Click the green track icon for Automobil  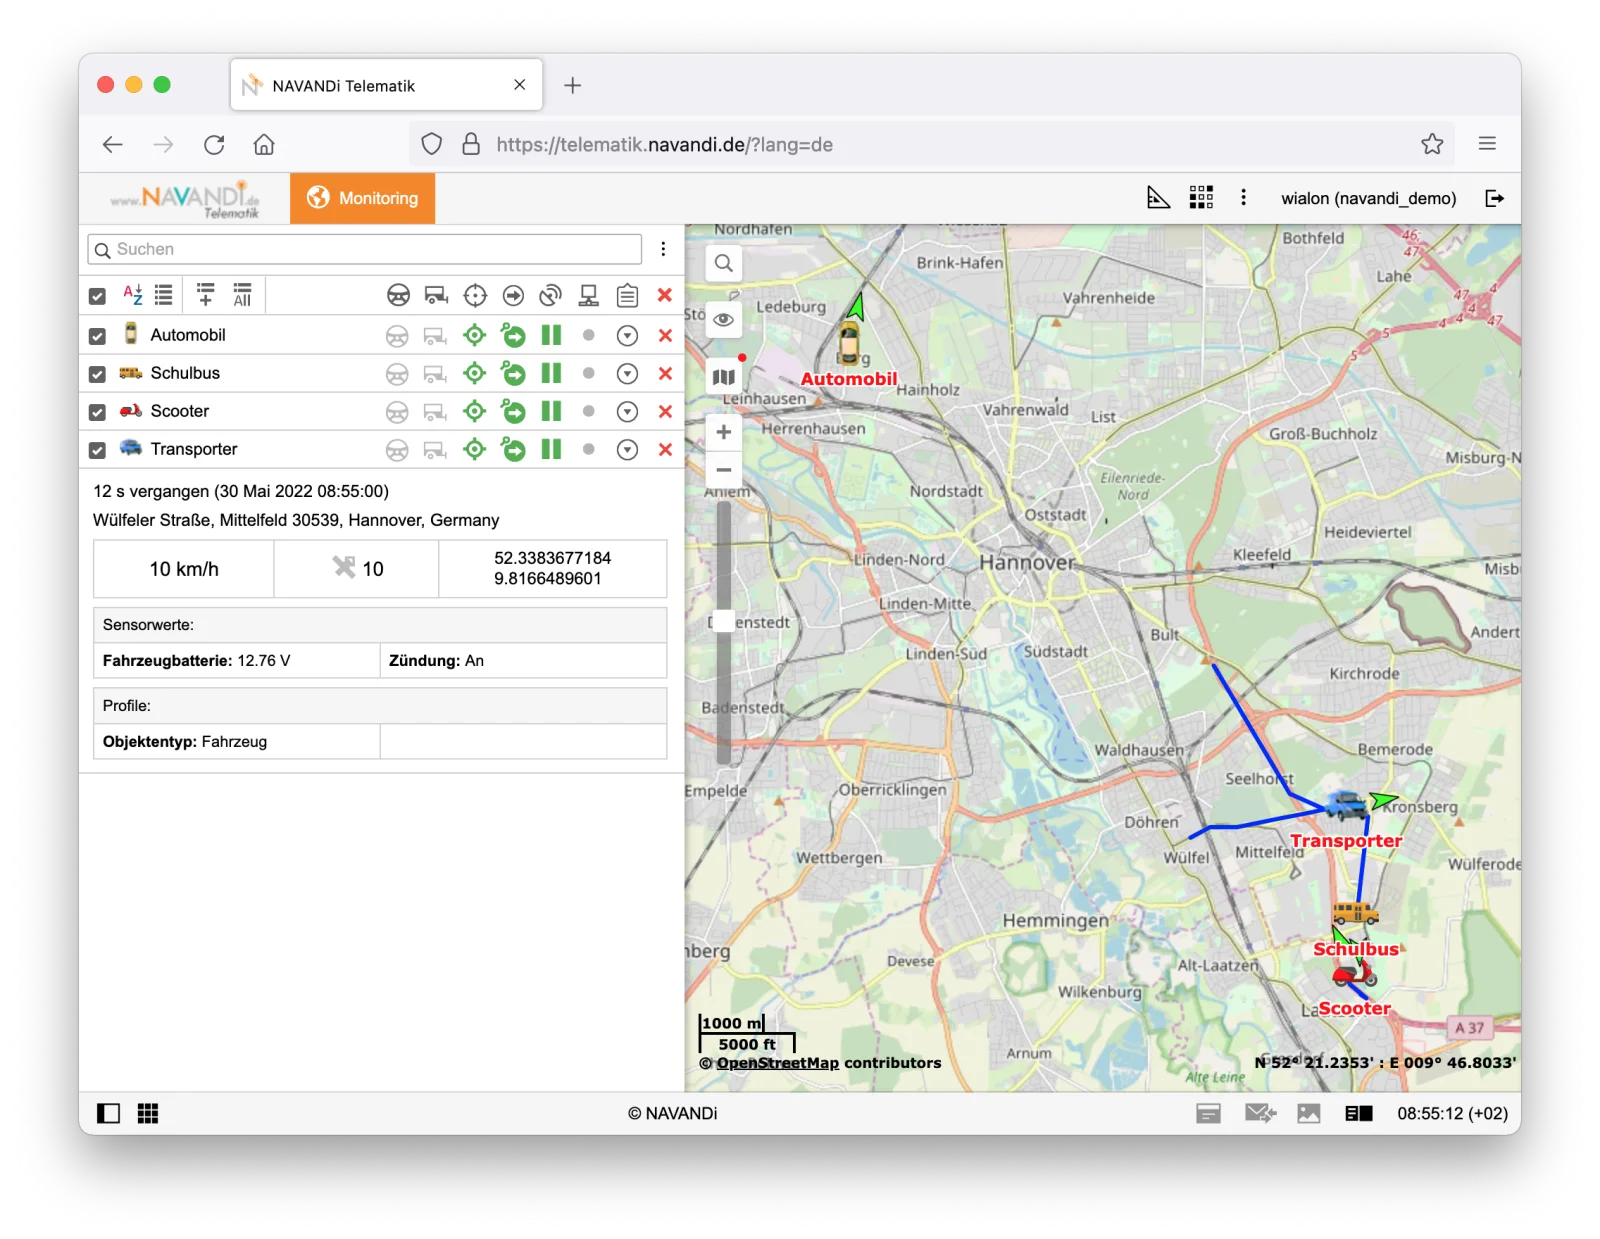pos(475,335)
